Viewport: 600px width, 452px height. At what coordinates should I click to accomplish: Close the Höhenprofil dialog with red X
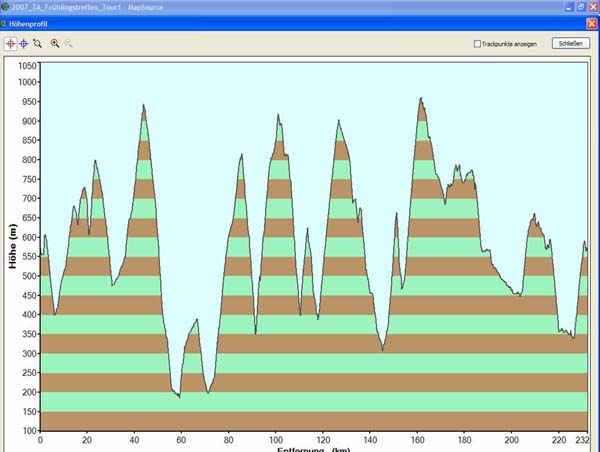point(591,22)
